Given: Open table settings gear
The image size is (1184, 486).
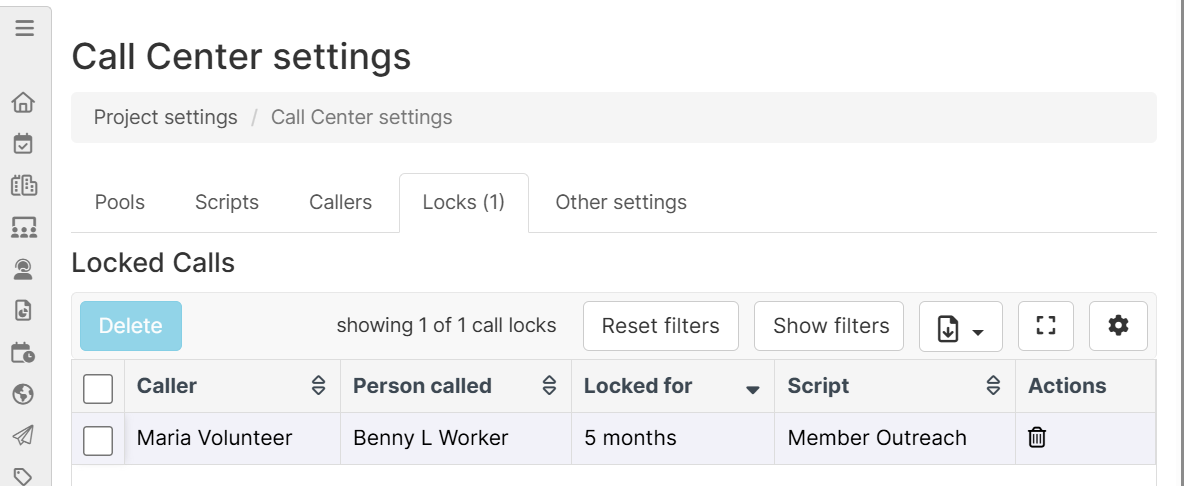Looking at the screenshot, I should coord(1118,326).
